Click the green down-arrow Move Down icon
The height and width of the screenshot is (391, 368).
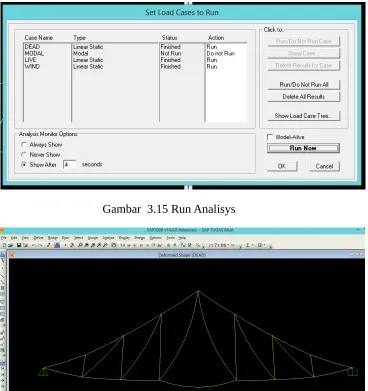pos(175,245)
